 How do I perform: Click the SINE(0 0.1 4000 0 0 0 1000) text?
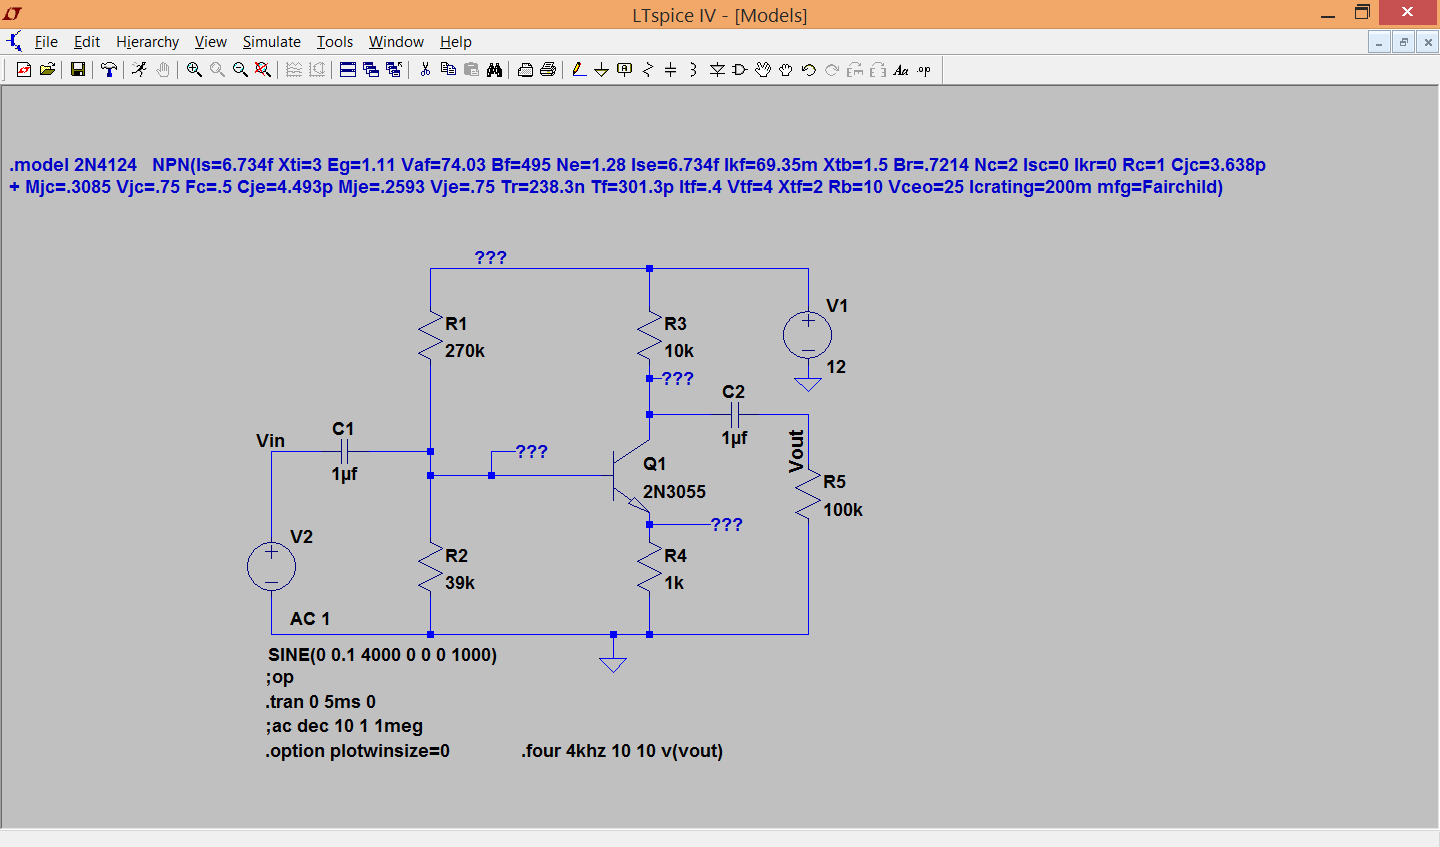coord(383,655)
